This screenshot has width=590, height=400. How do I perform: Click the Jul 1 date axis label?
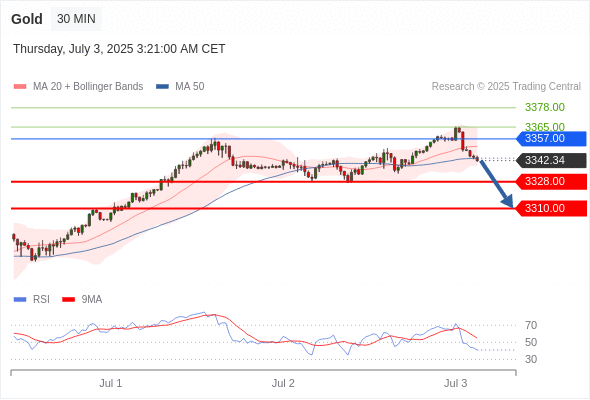pyautogui.click(x=111, y=383)
